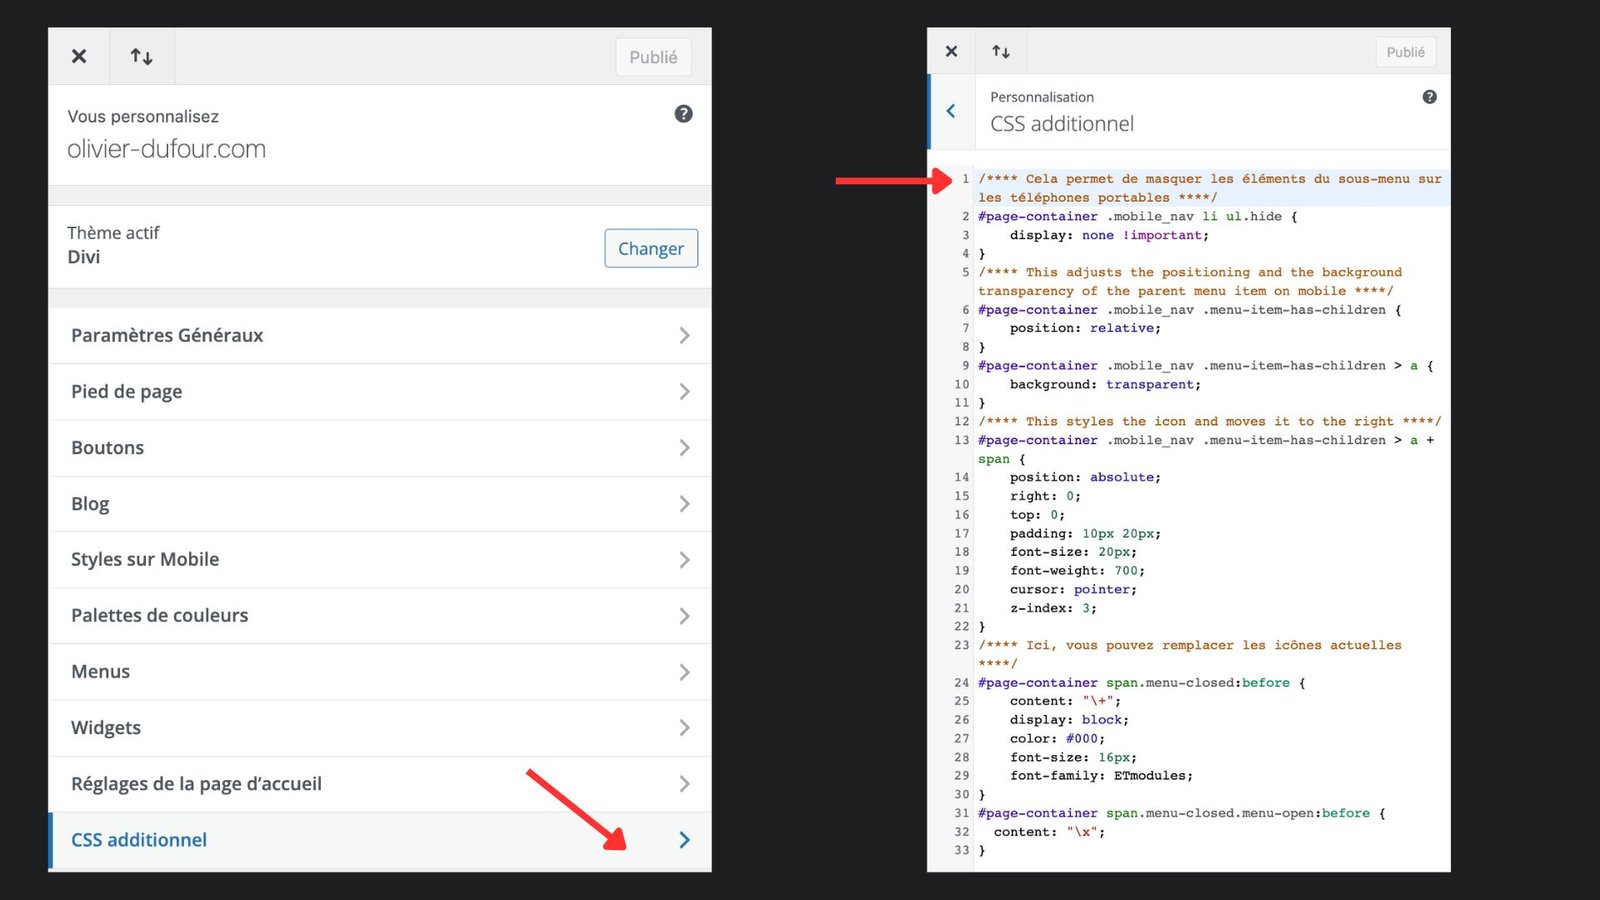Expand chevron on Blog row
This screenshot has height=900, width=1600.
(x=685, y=504)
